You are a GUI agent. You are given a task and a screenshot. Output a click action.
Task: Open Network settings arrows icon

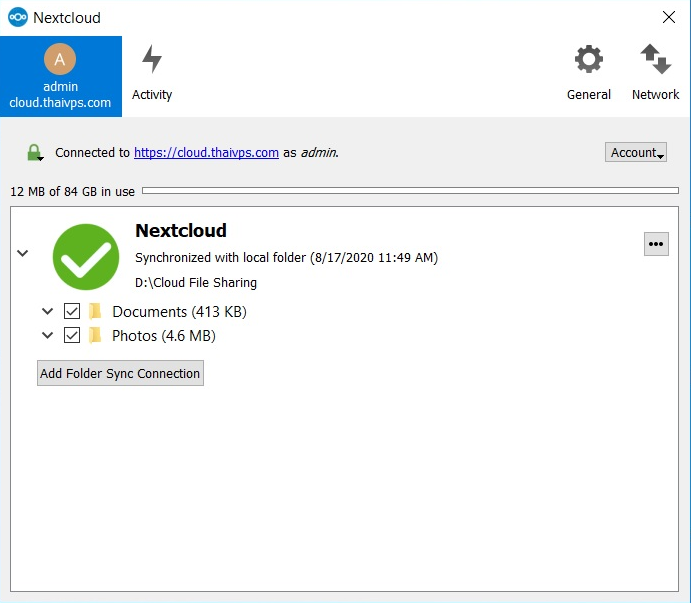pyautogui.click(x=655, y=60)
